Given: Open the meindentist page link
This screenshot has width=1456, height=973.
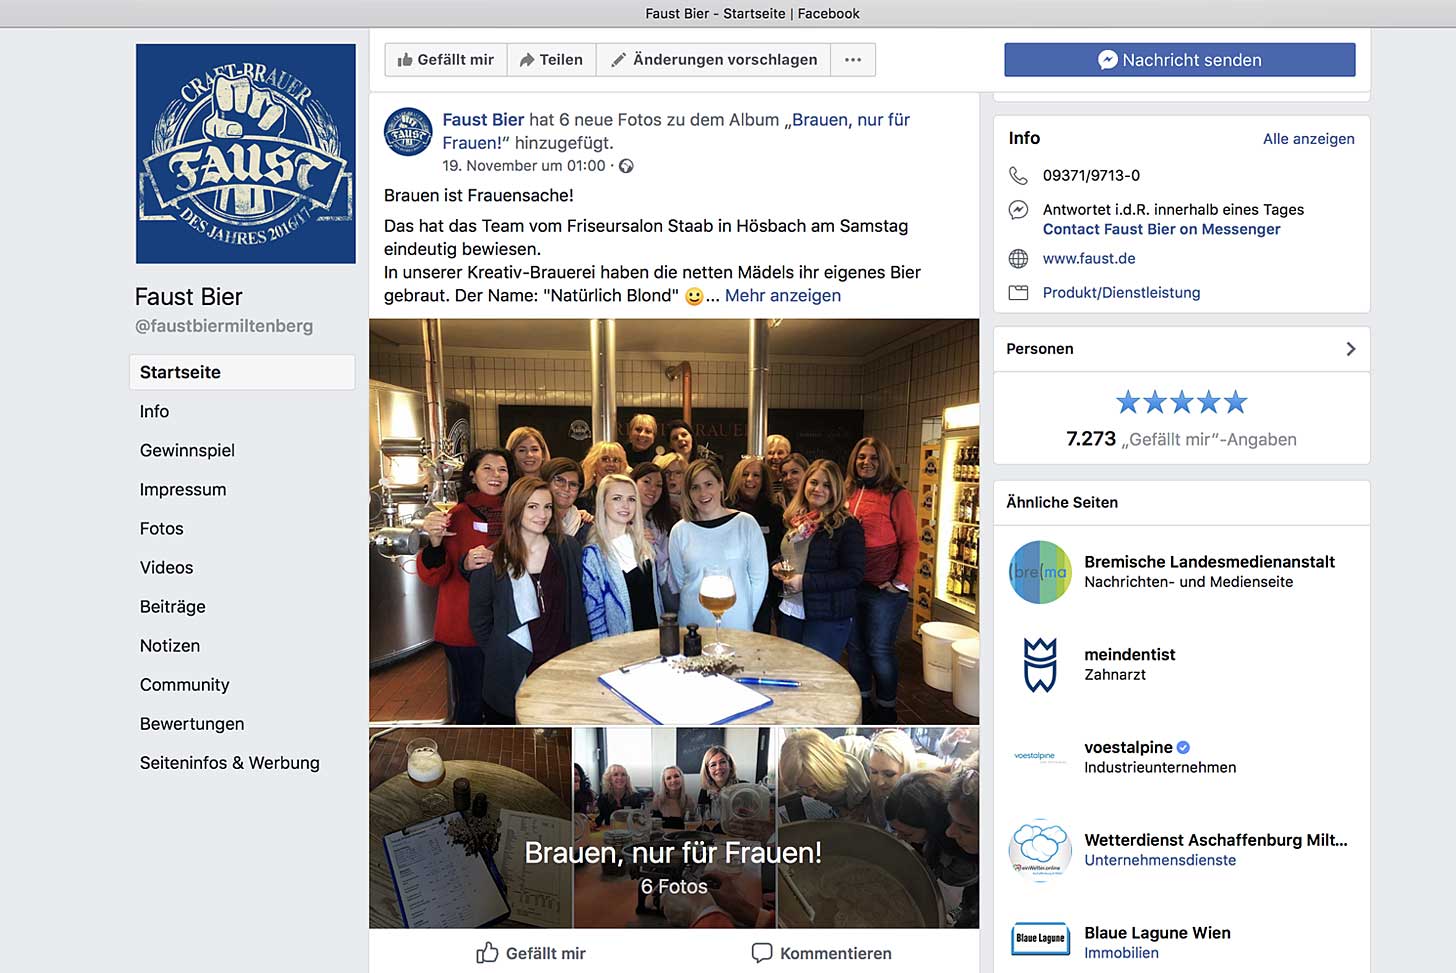Looking at the screenshot, I should [x=1129, y=655].
